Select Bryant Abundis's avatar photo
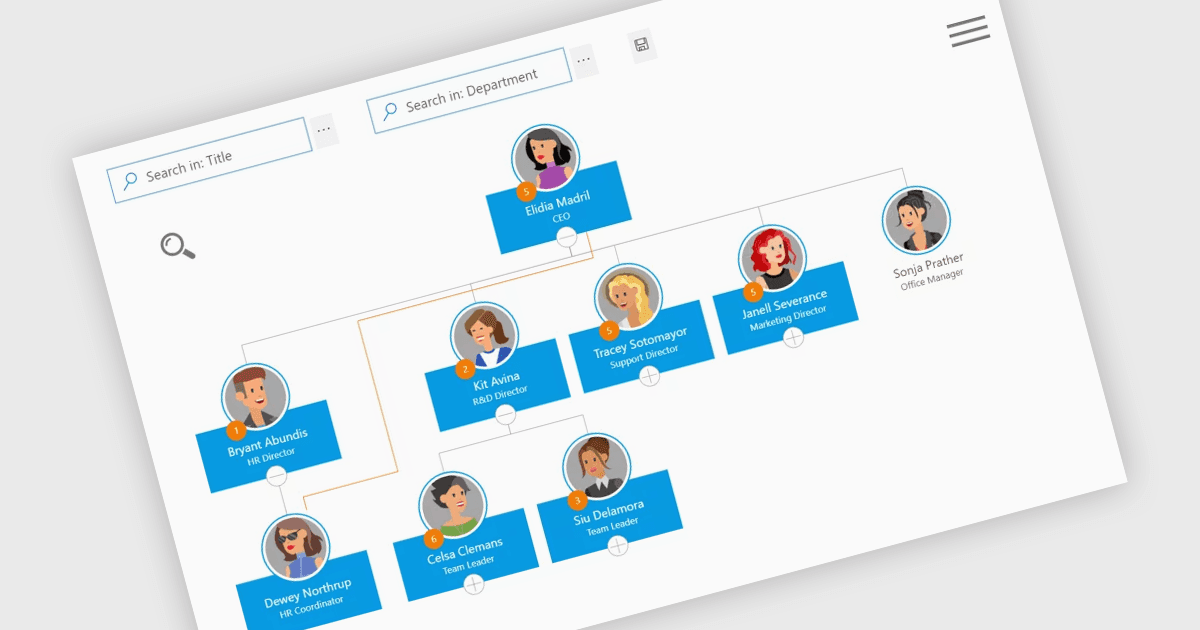This screenshot has width=1200, height=630. pyautogui.click(x=256, y=397)
